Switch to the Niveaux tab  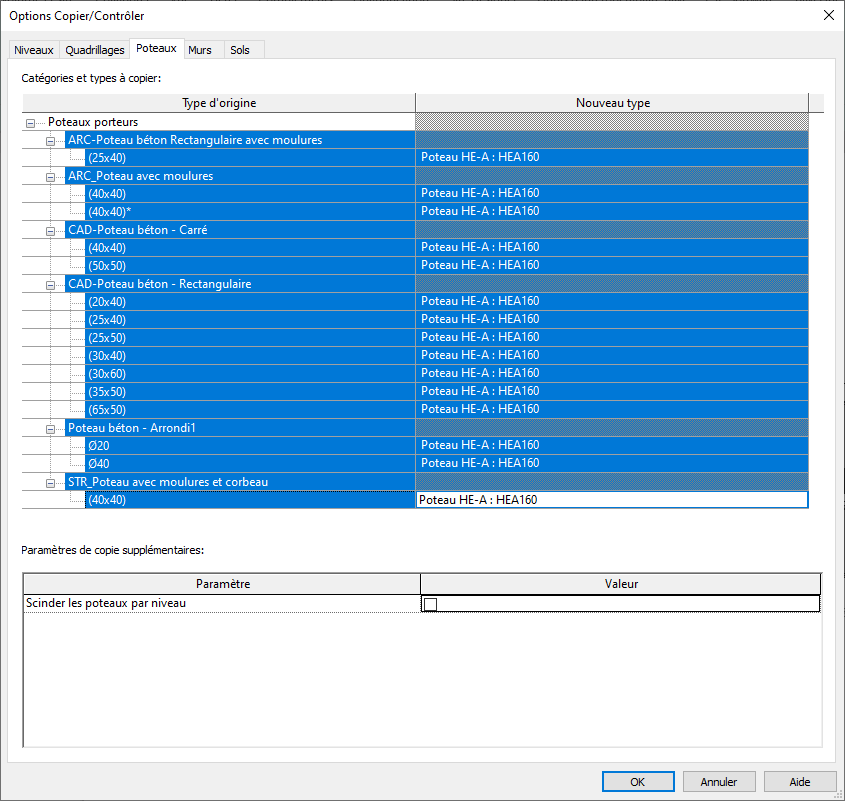(x=33, y=50)
